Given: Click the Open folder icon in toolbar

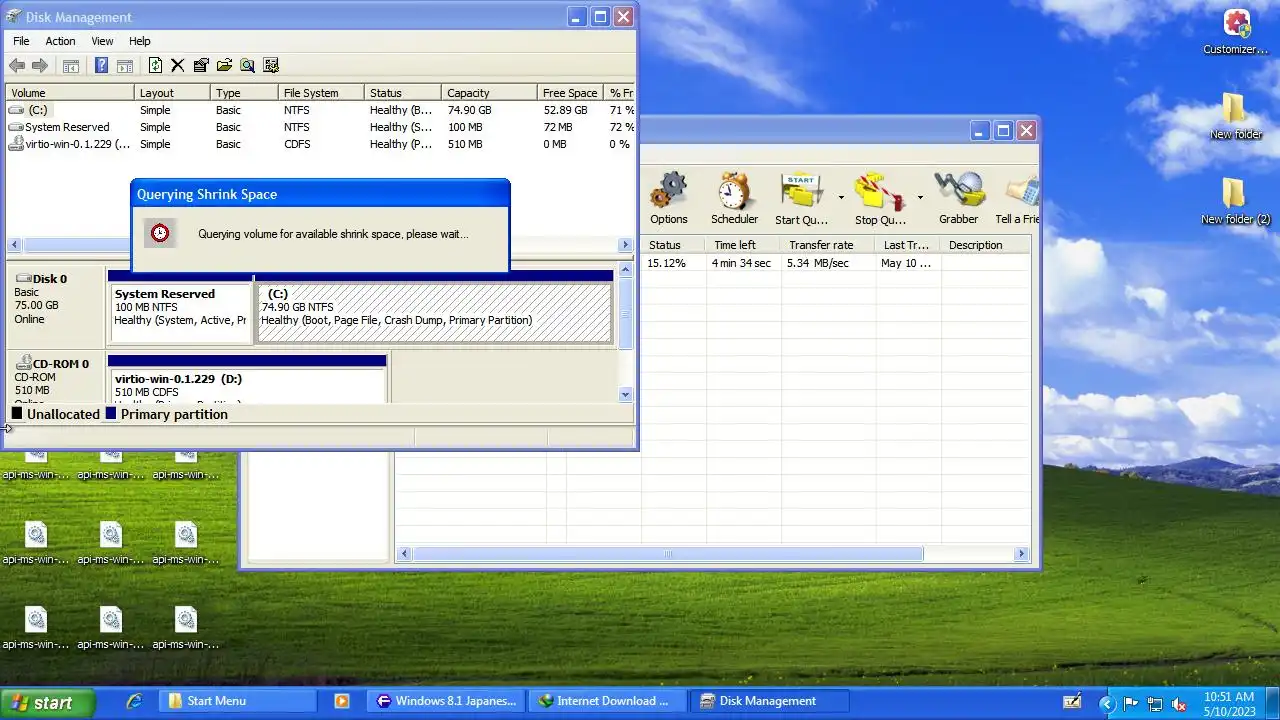Looking at the screenshot, I should 224,65.
